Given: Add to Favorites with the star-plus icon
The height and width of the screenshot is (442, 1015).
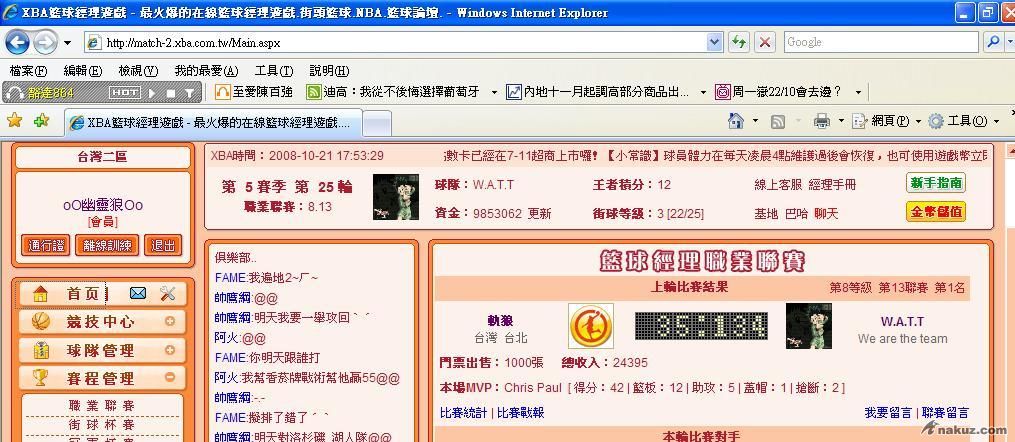Looking at the screenshot, I should tap(41, 120).
